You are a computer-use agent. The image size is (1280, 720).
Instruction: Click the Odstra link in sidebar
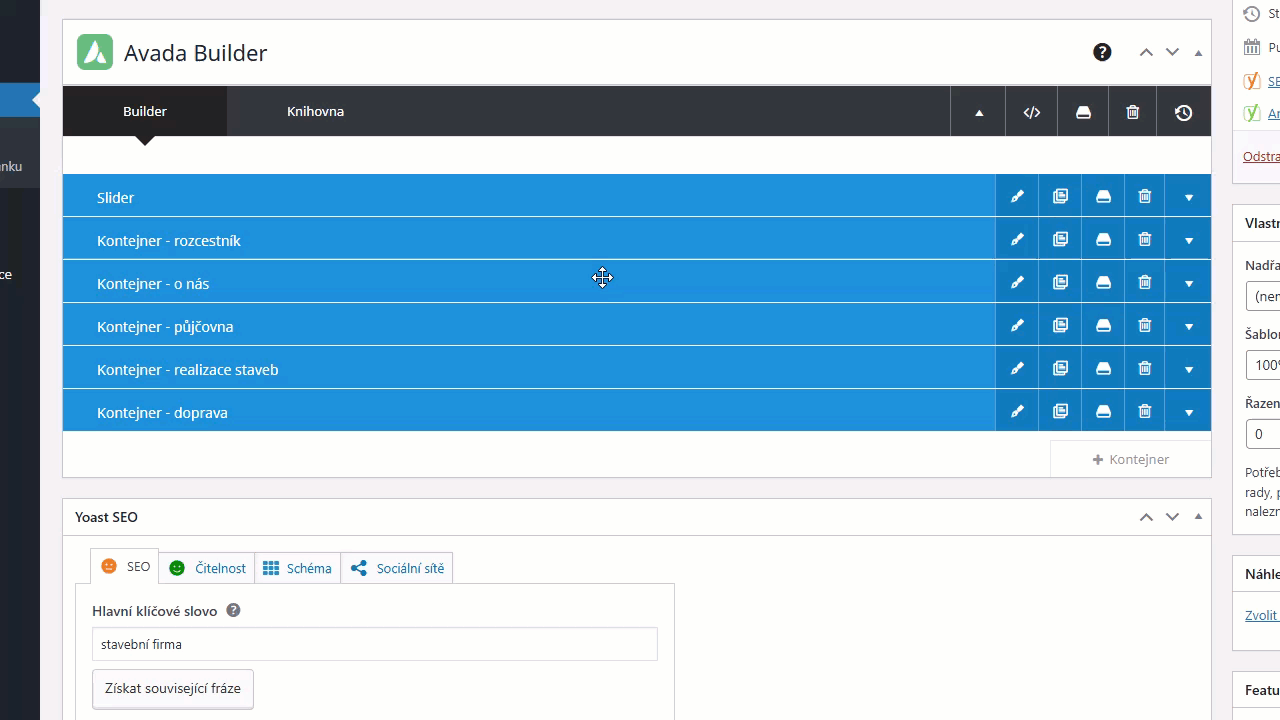click(1261, 156)
